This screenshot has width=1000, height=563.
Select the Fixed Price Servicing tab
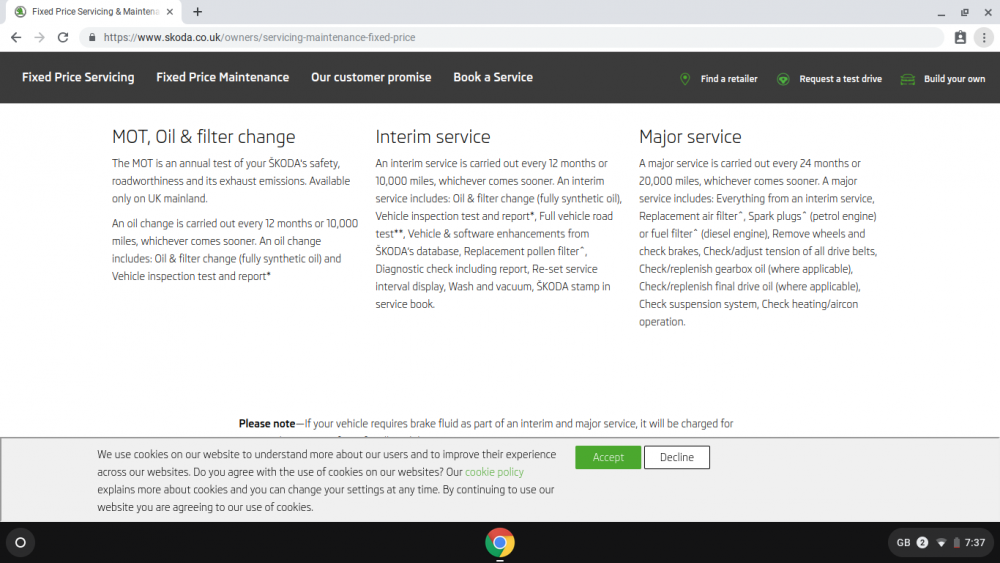tap(95, 11)
